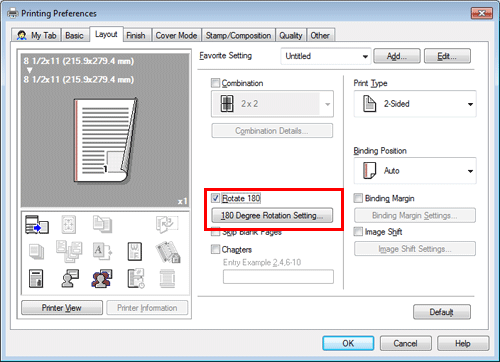Click the Auto binding position page icon
Viewport: 500px width, 362px height.
(x=370, y=171)
